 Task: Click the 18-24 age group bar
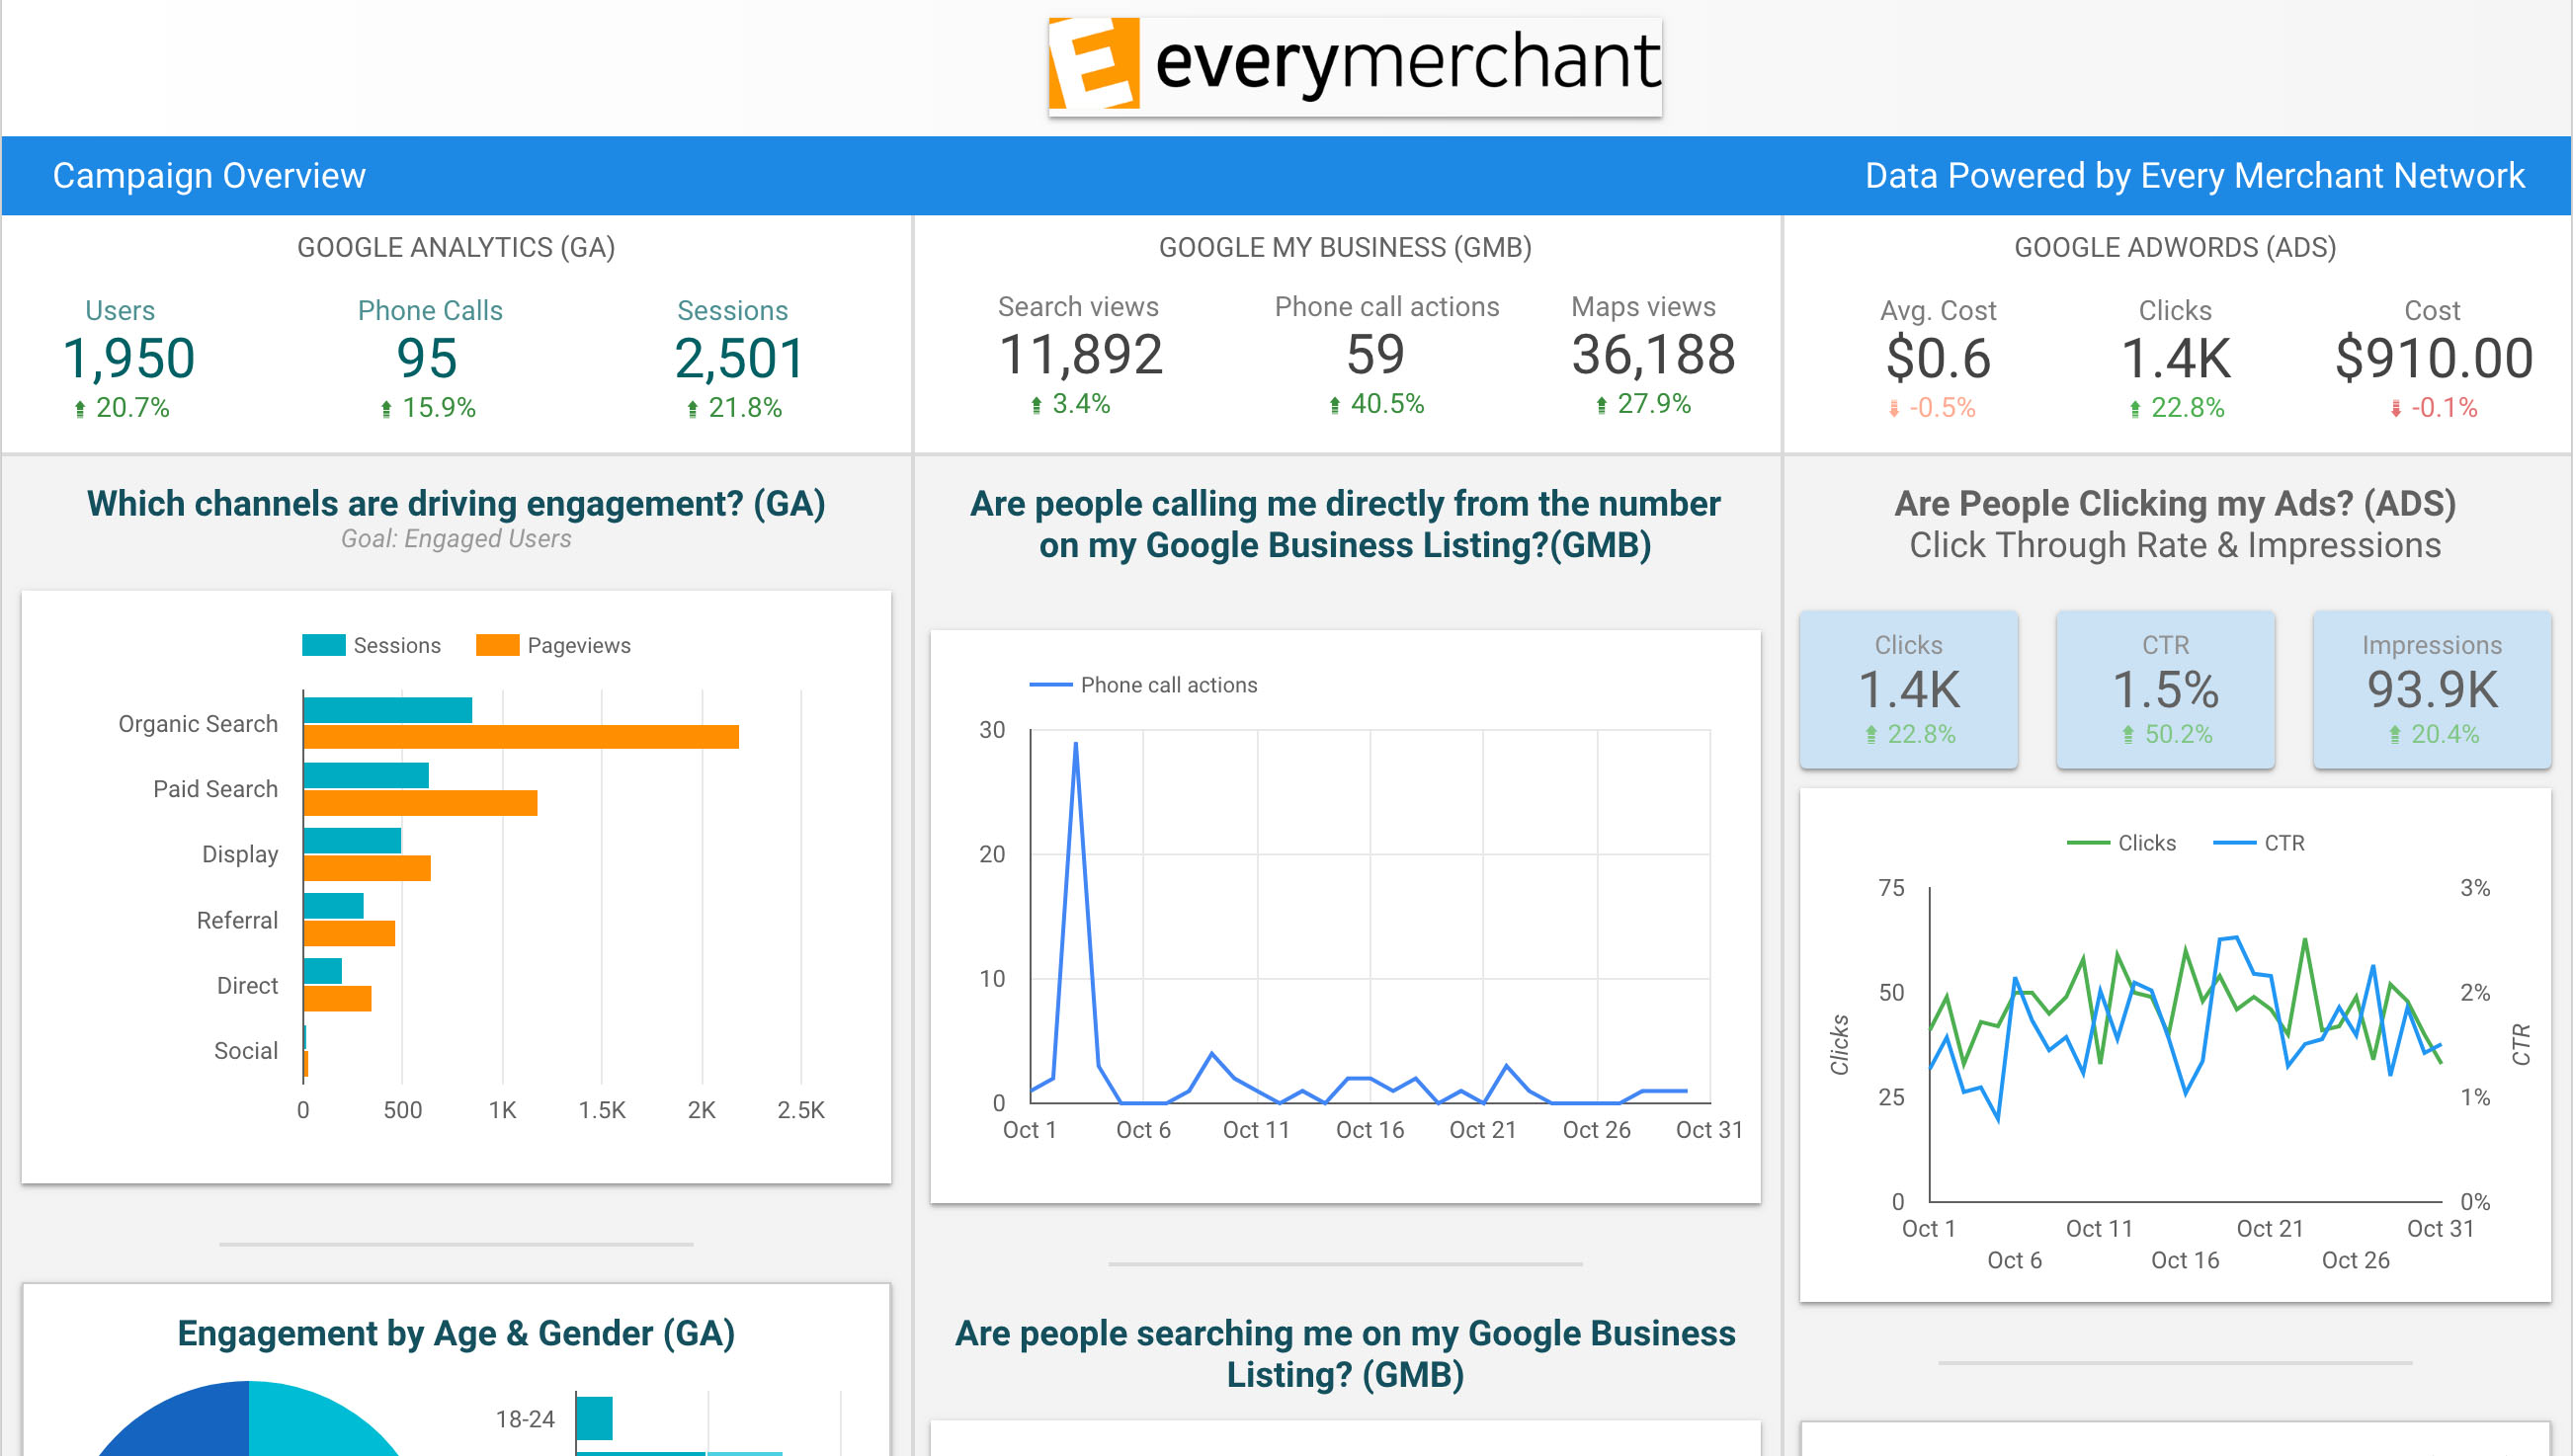pos(595,1419)
